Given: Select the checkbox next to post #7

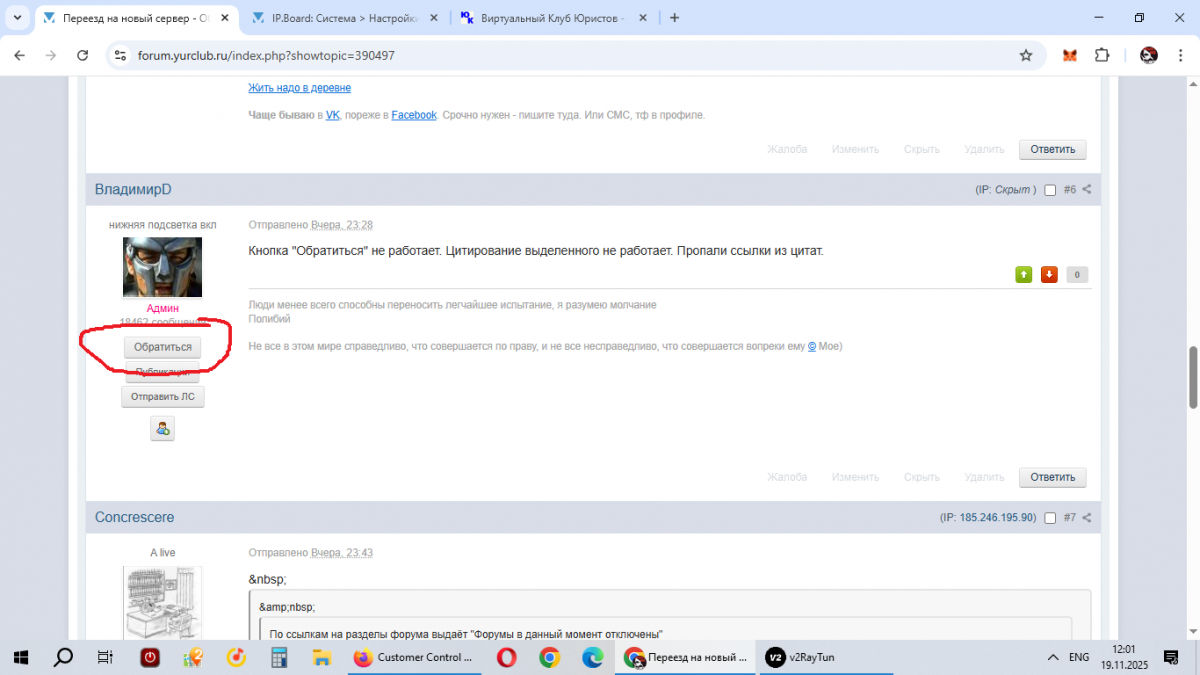Looking at the screenshot, I should pos(1050,518).
